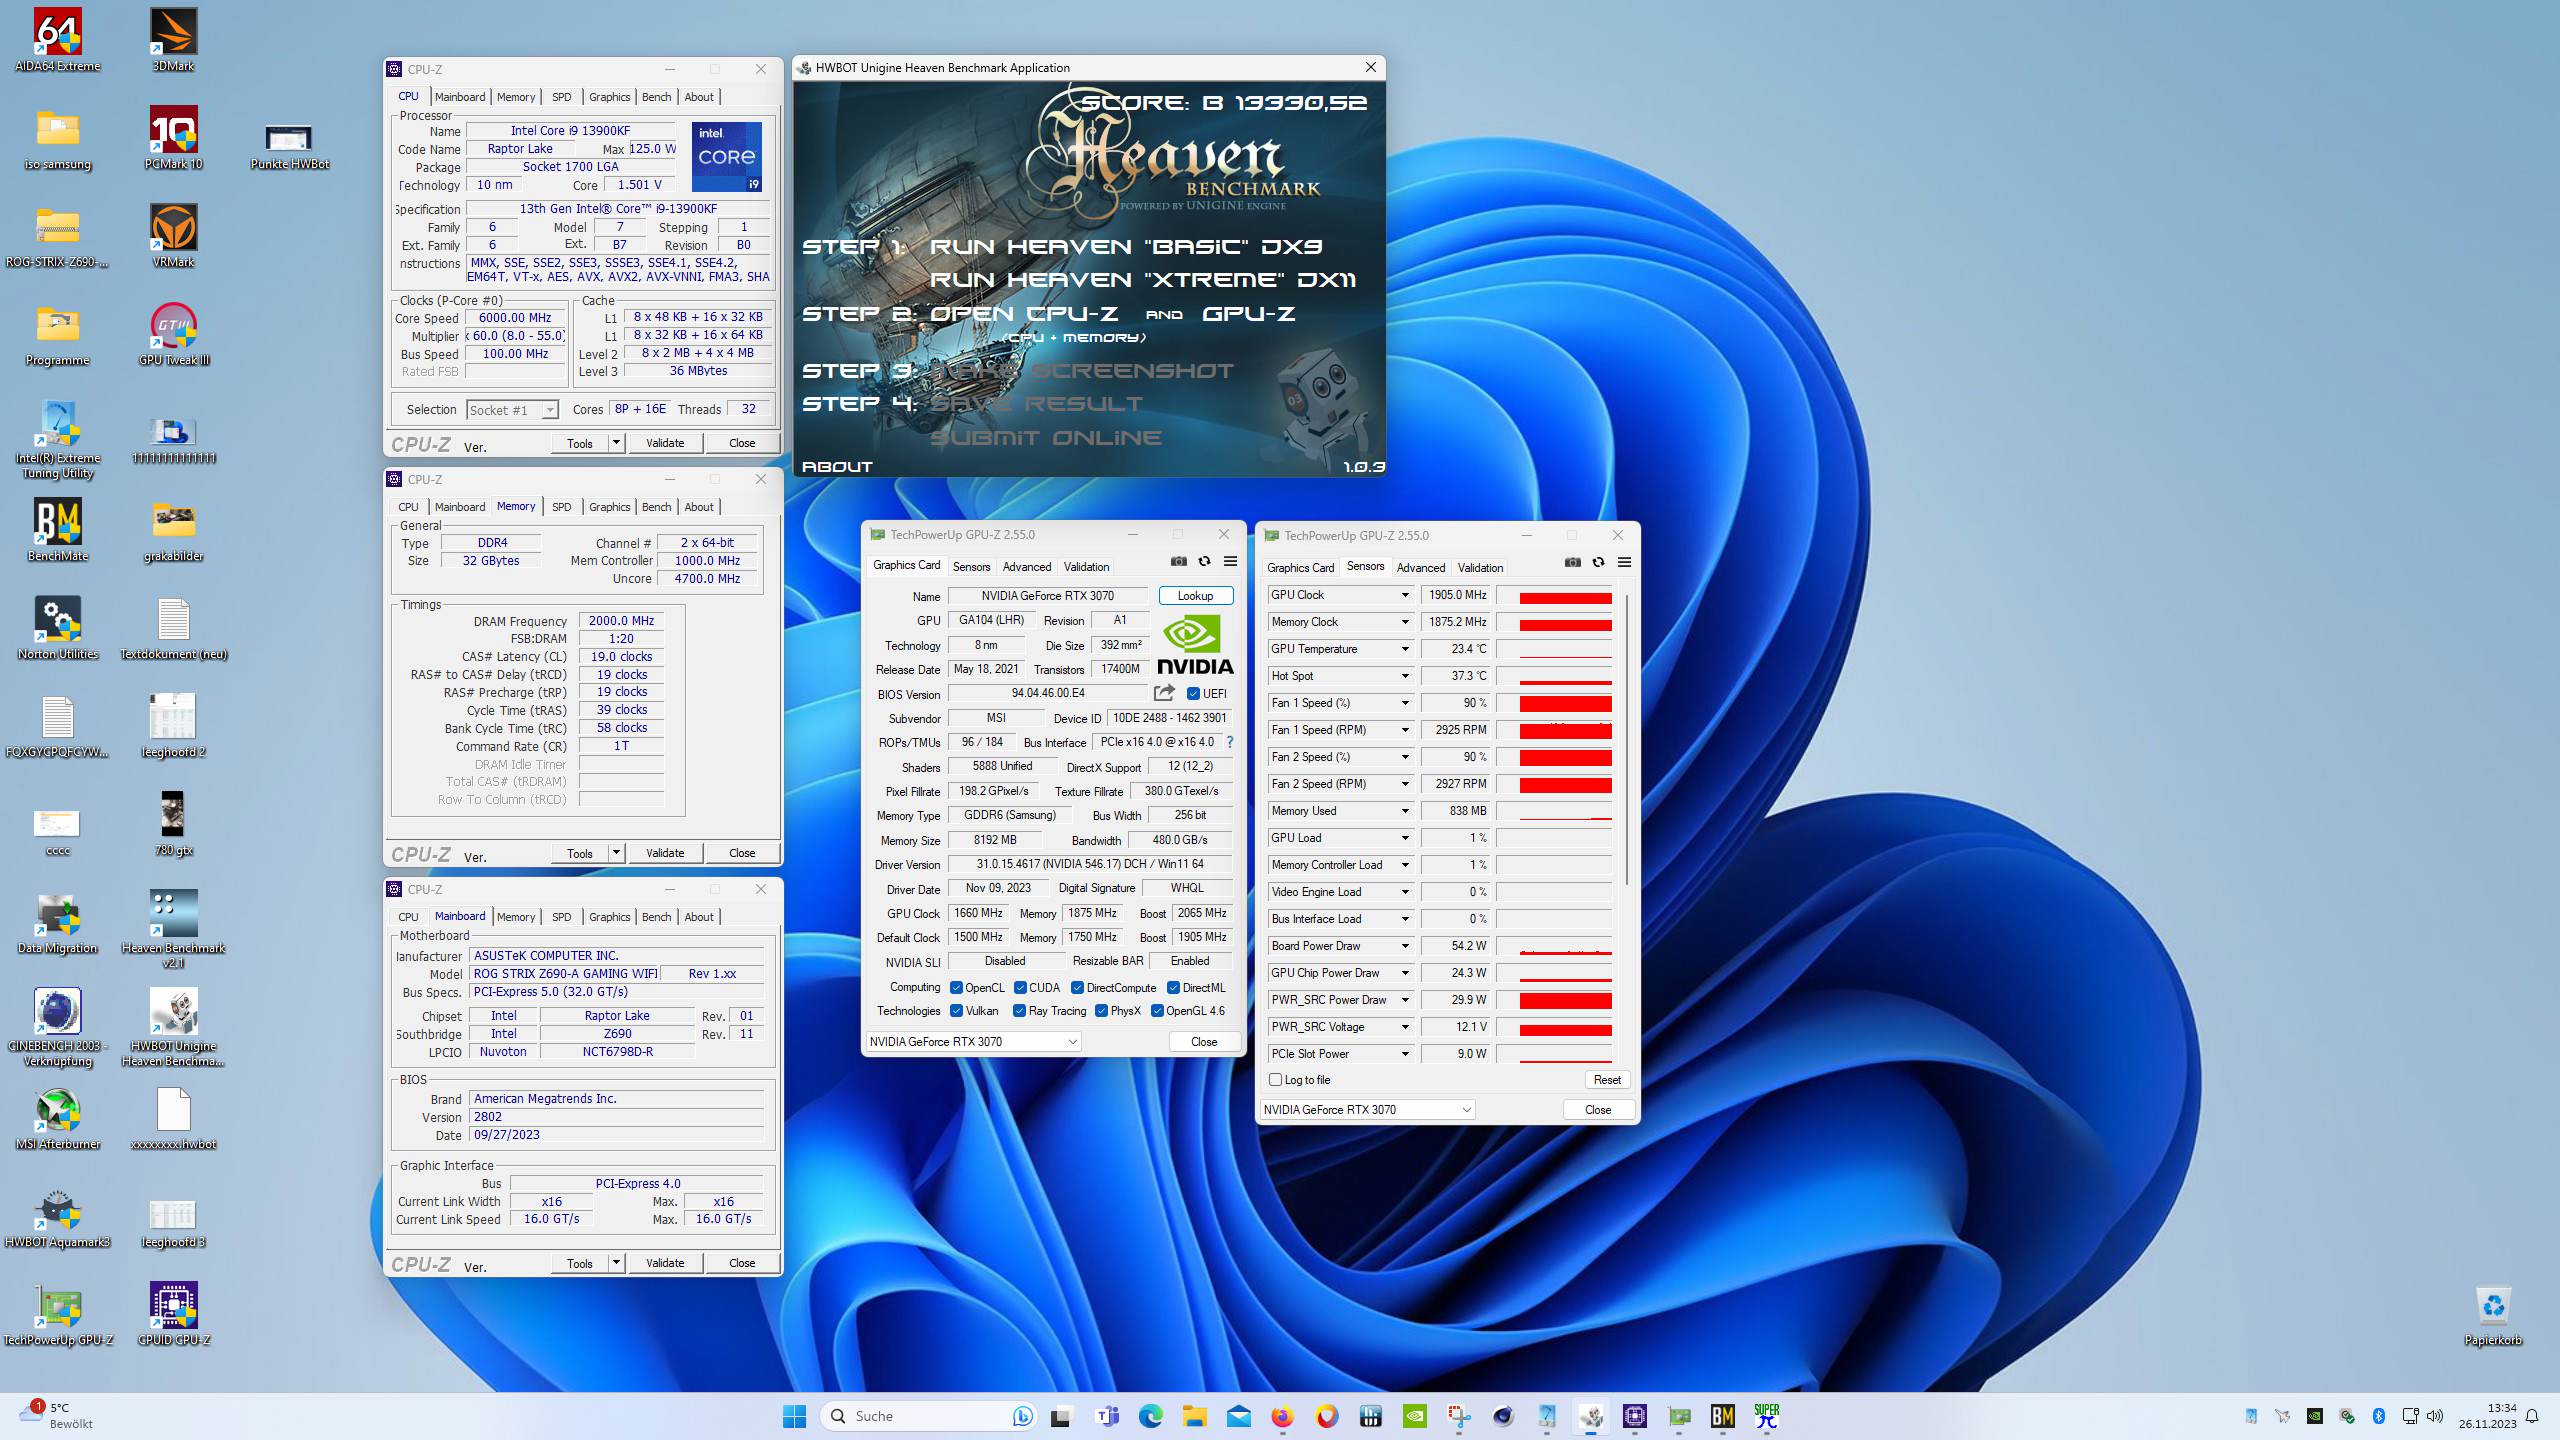Open Microsoft Edge from the taskbar
Viewport: 2560px width, 1440px height.
[1151, 1416]
